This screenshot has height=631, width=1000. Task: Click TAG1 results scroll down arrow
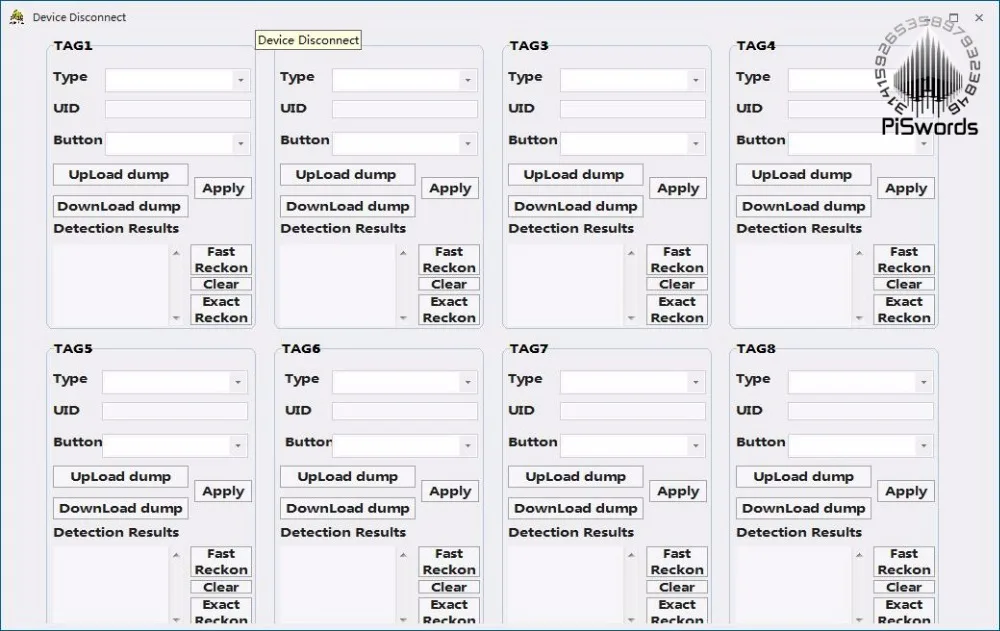[176, 318]
